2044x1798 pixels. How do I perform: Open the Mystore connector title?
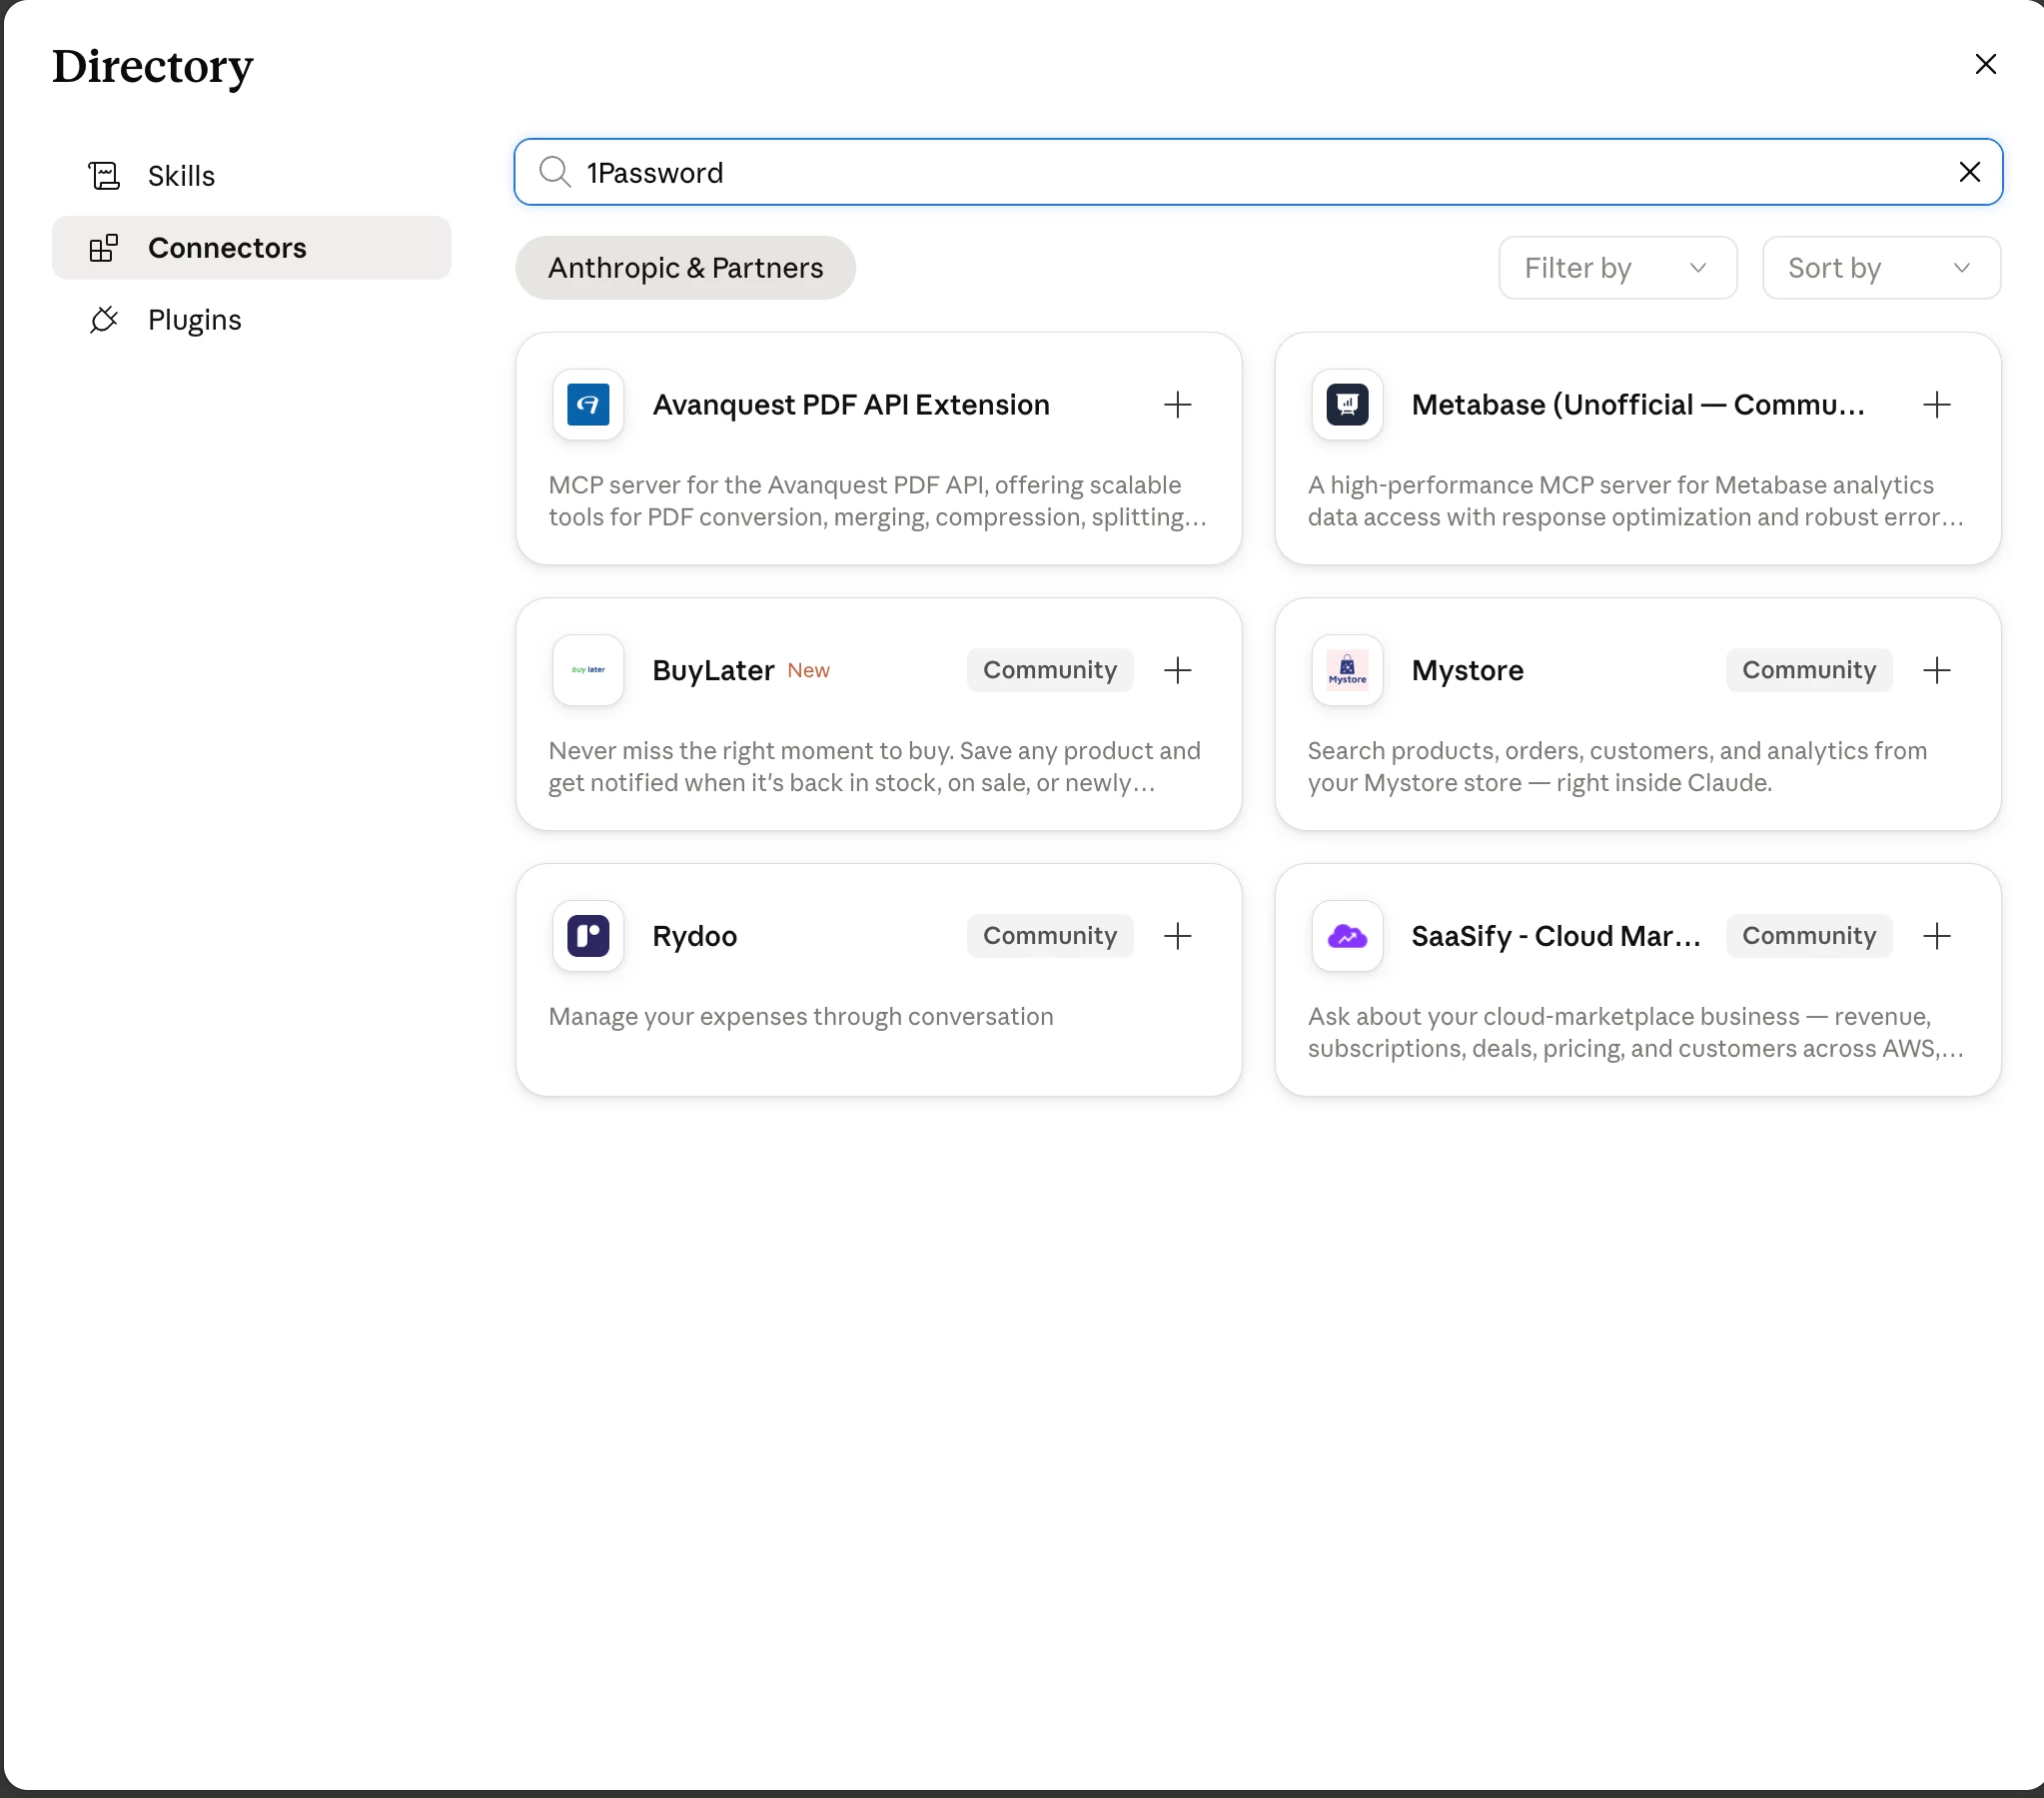(1467, 670)
